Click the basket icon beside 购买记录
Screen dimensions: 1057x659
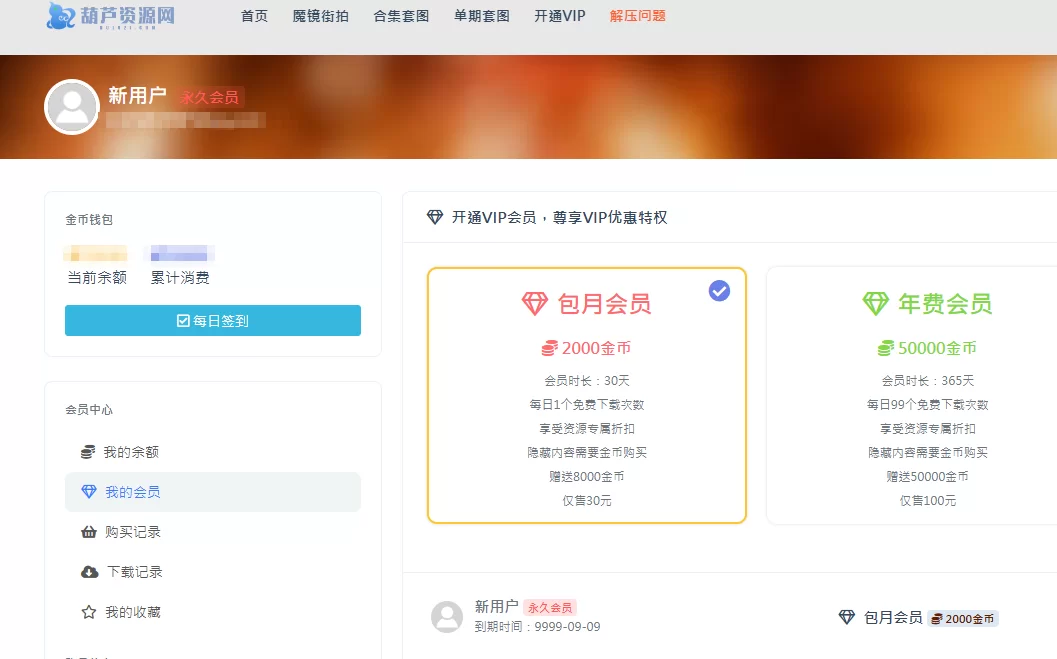tap(89, 532)
